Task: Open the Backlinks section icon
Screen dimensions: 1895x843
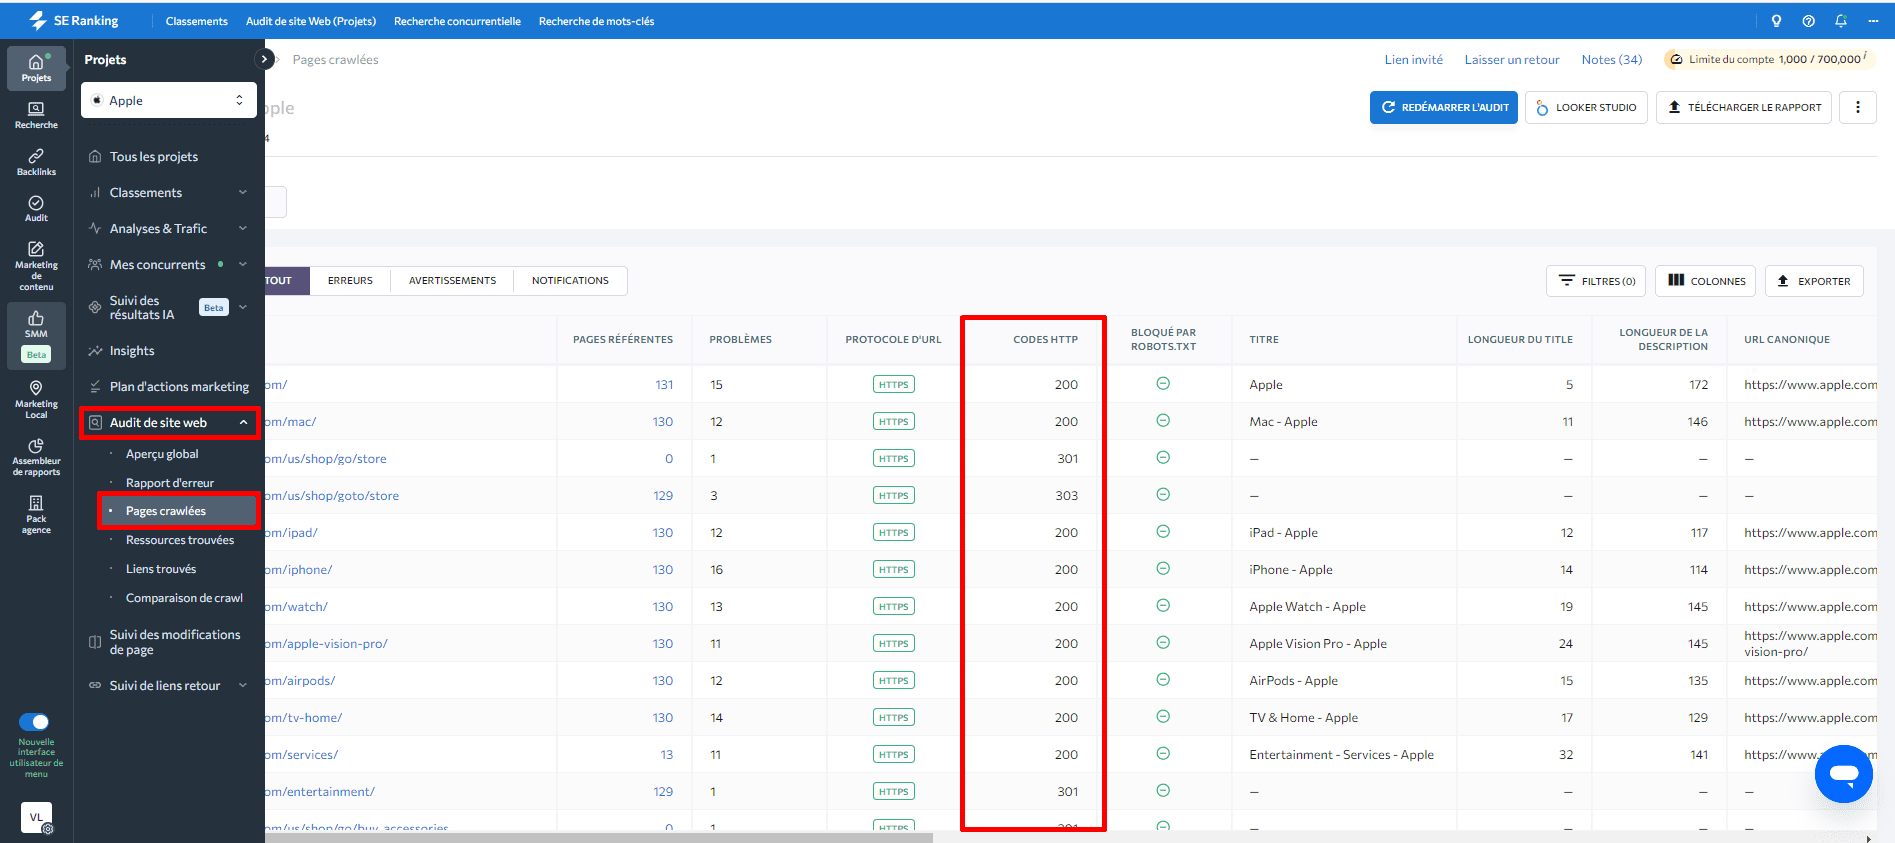Action: (x=36, y=162)
